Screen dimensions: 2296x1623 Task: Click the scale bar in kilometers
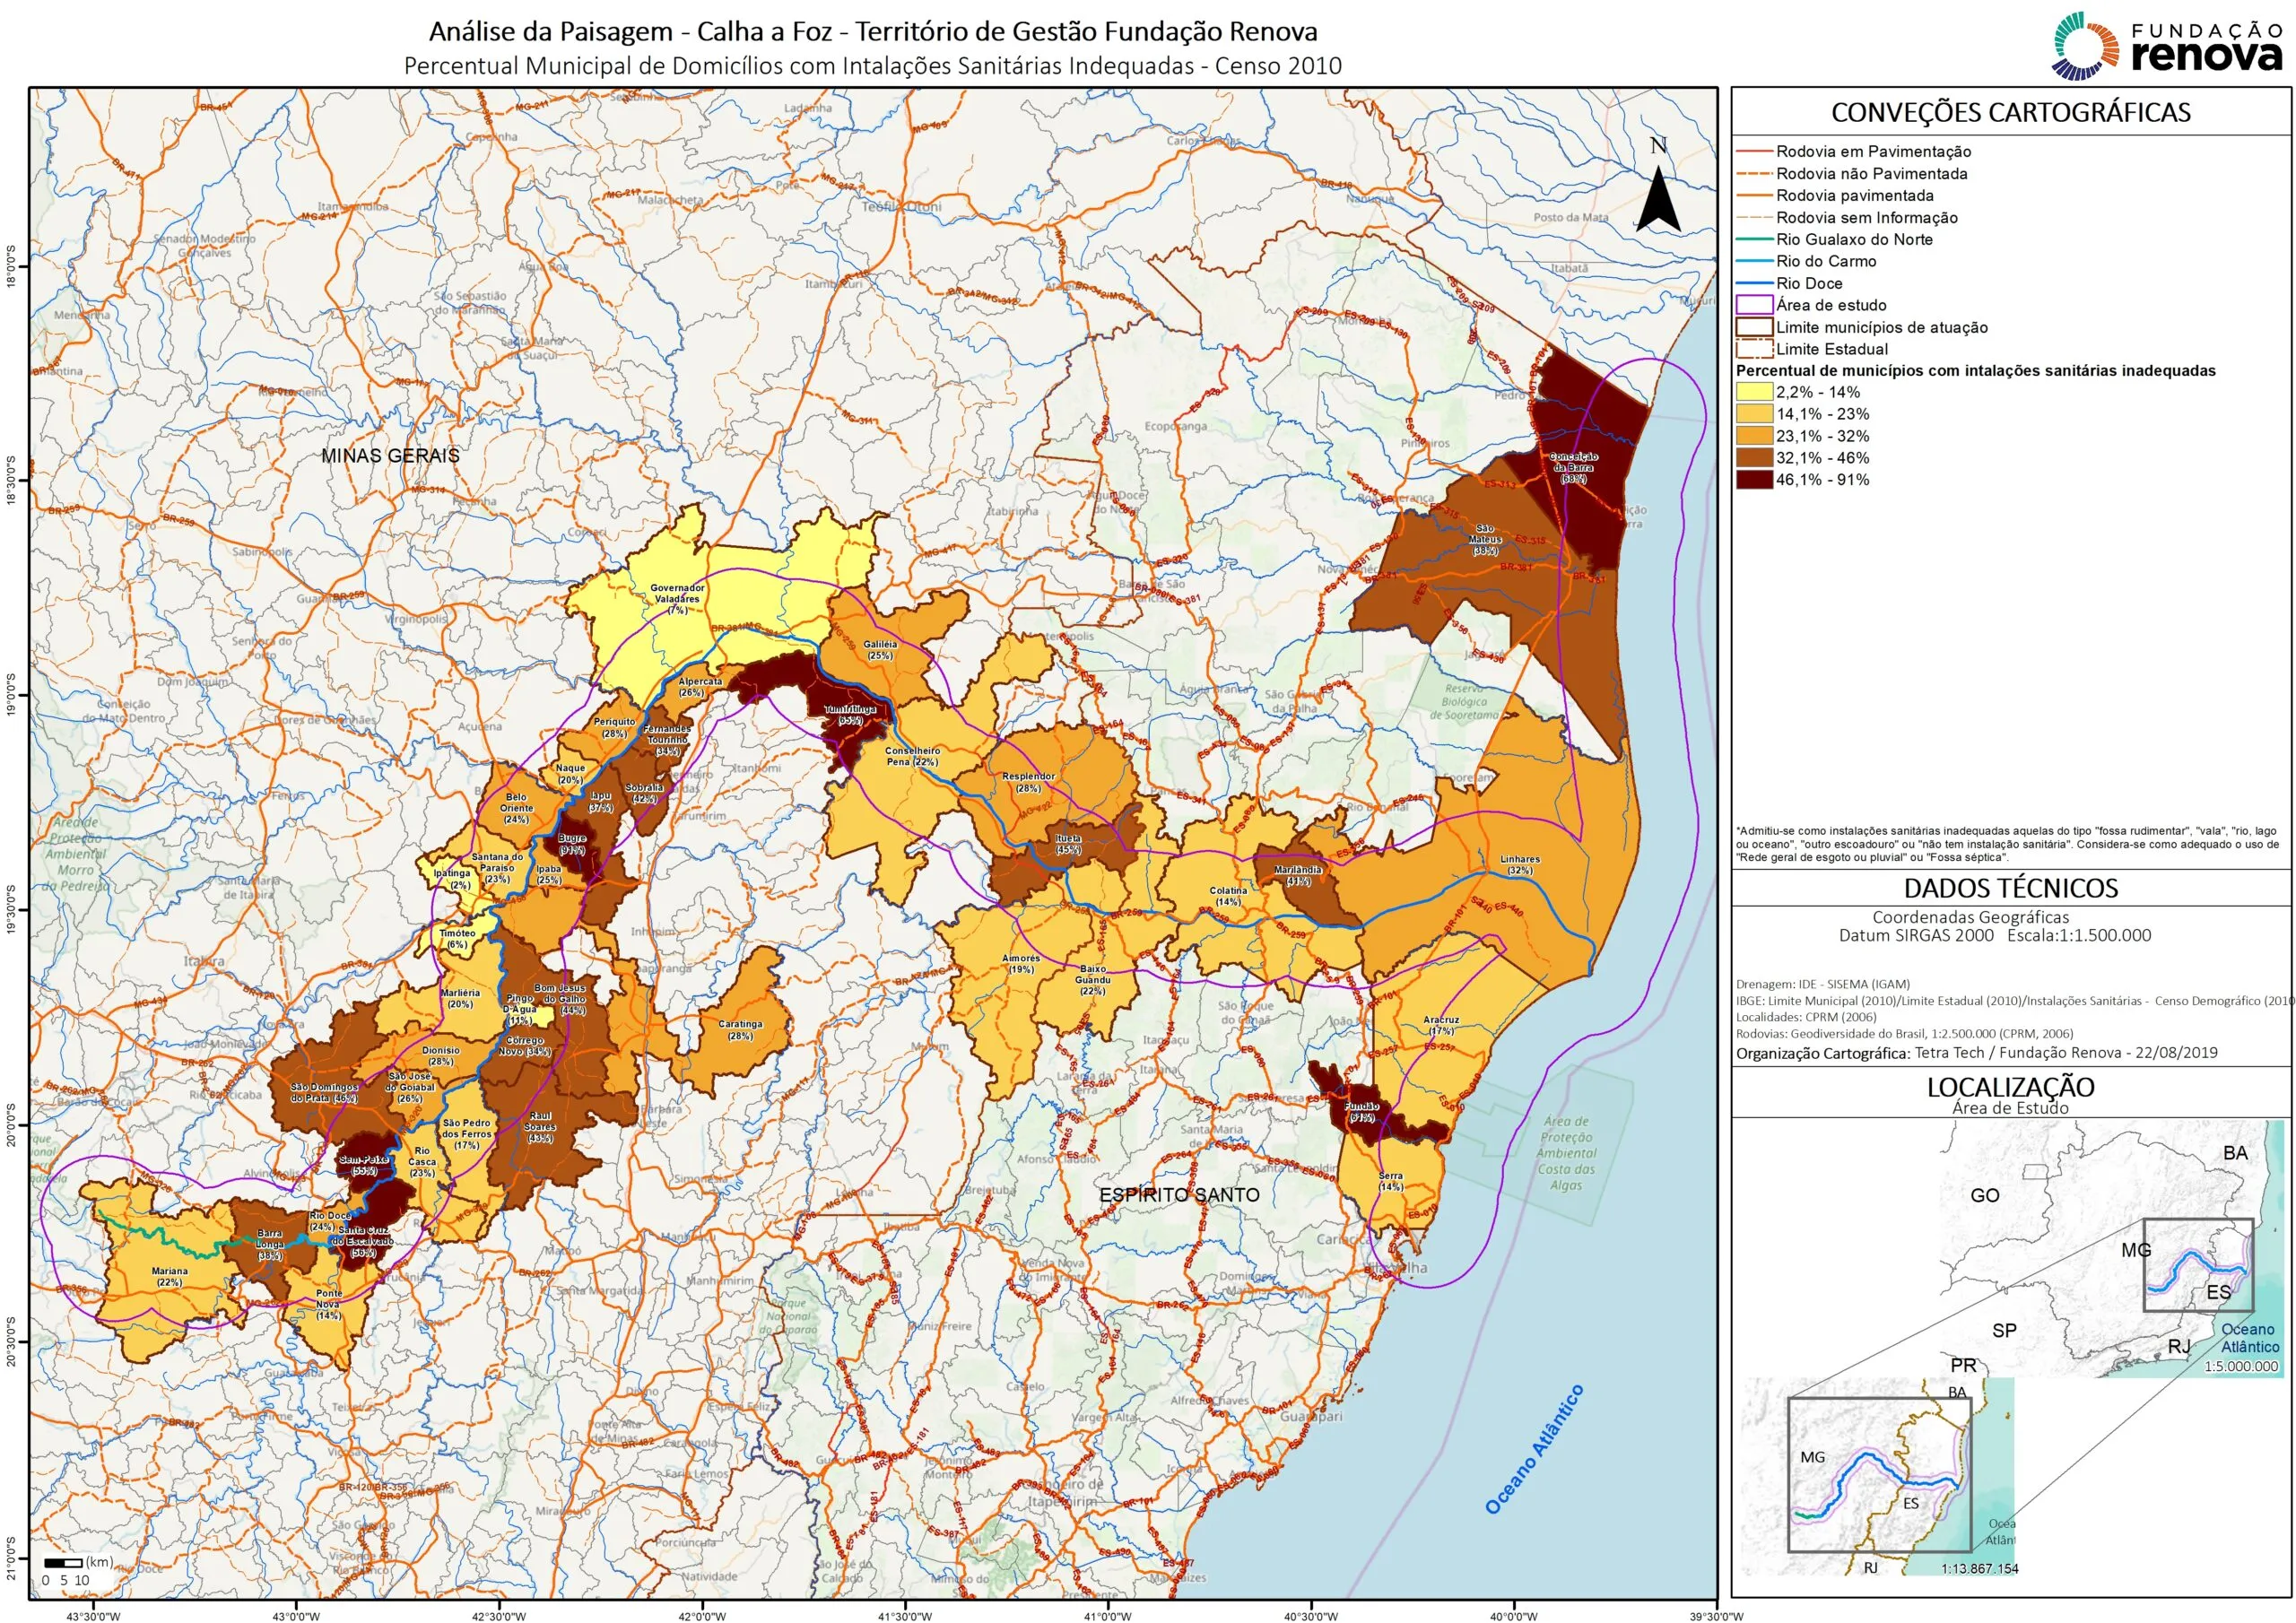(64, 1562)
